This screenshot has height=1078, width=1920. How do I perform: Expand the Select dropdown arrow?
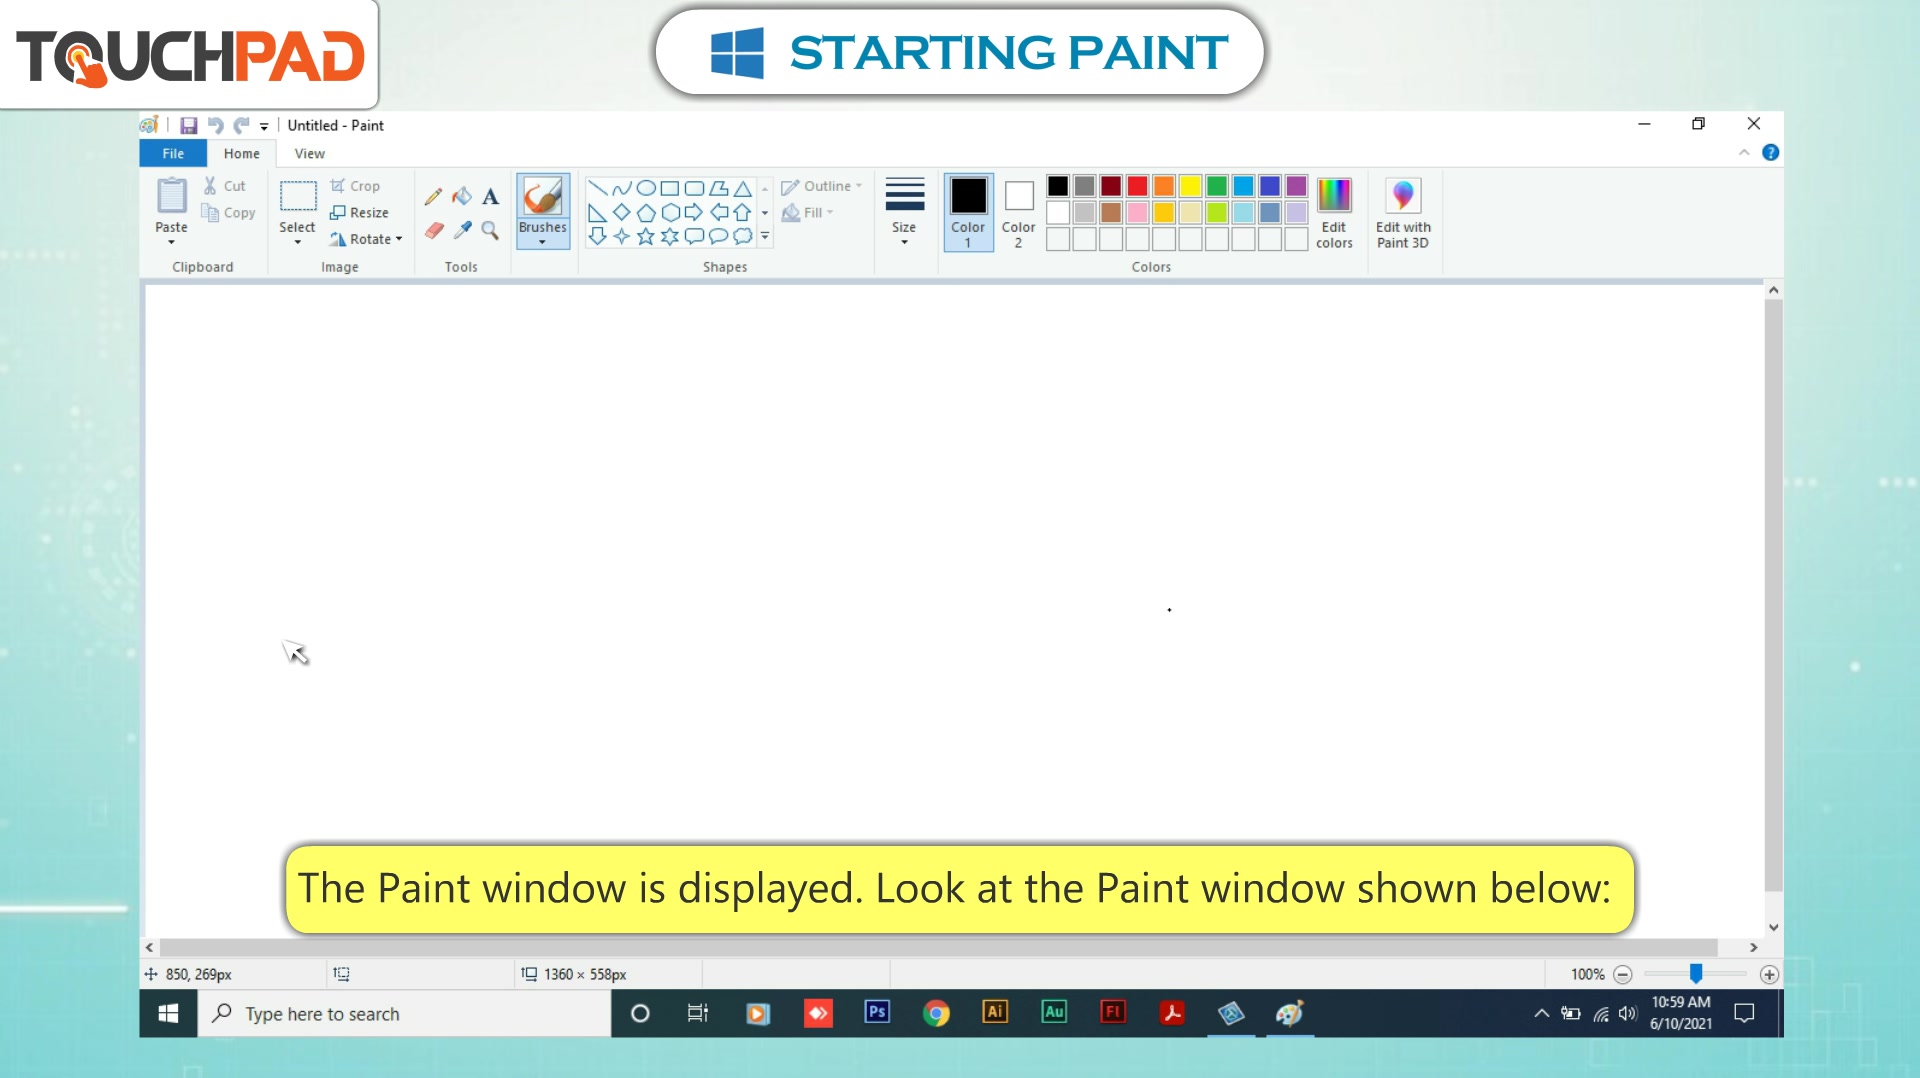coord(297,242)
